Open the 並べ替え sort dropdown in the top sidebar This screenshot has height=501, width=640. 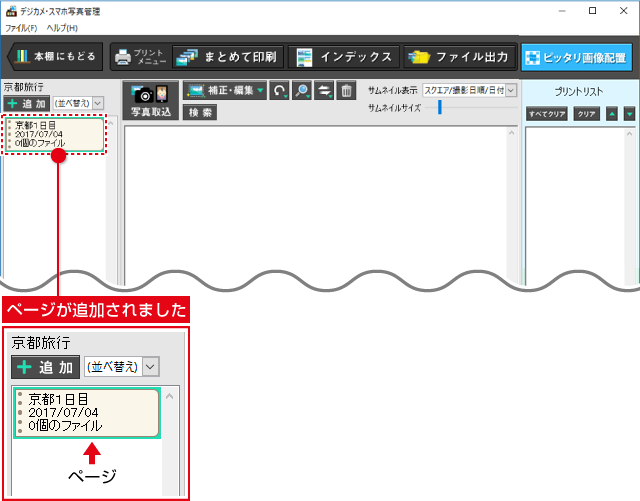pyautogui.click(x=78, y=103)
